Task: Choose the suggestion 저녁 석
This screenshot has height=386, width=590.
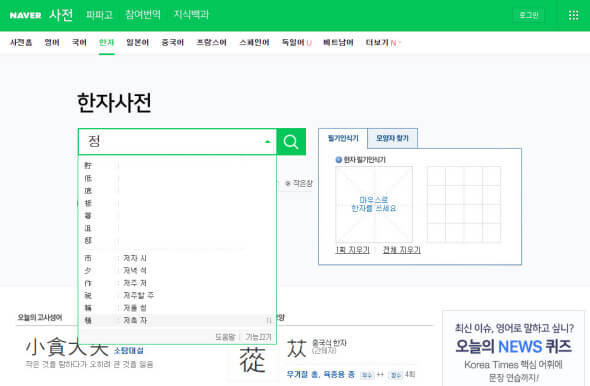Action: (177, 271)
